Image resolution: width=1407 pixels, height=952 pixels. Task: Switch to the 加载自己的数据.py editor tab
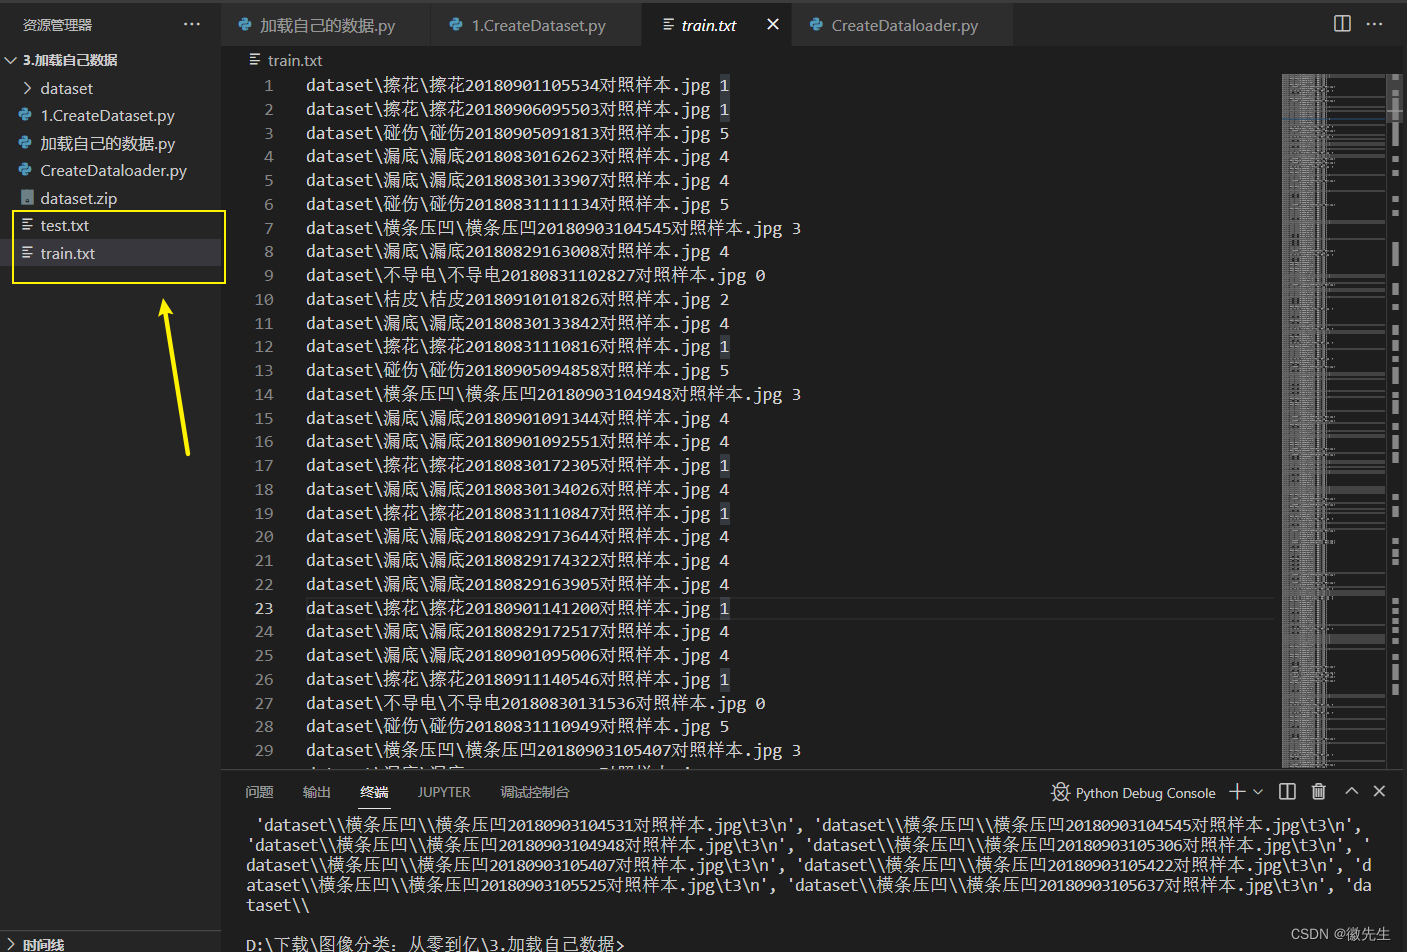pos(326,25)
